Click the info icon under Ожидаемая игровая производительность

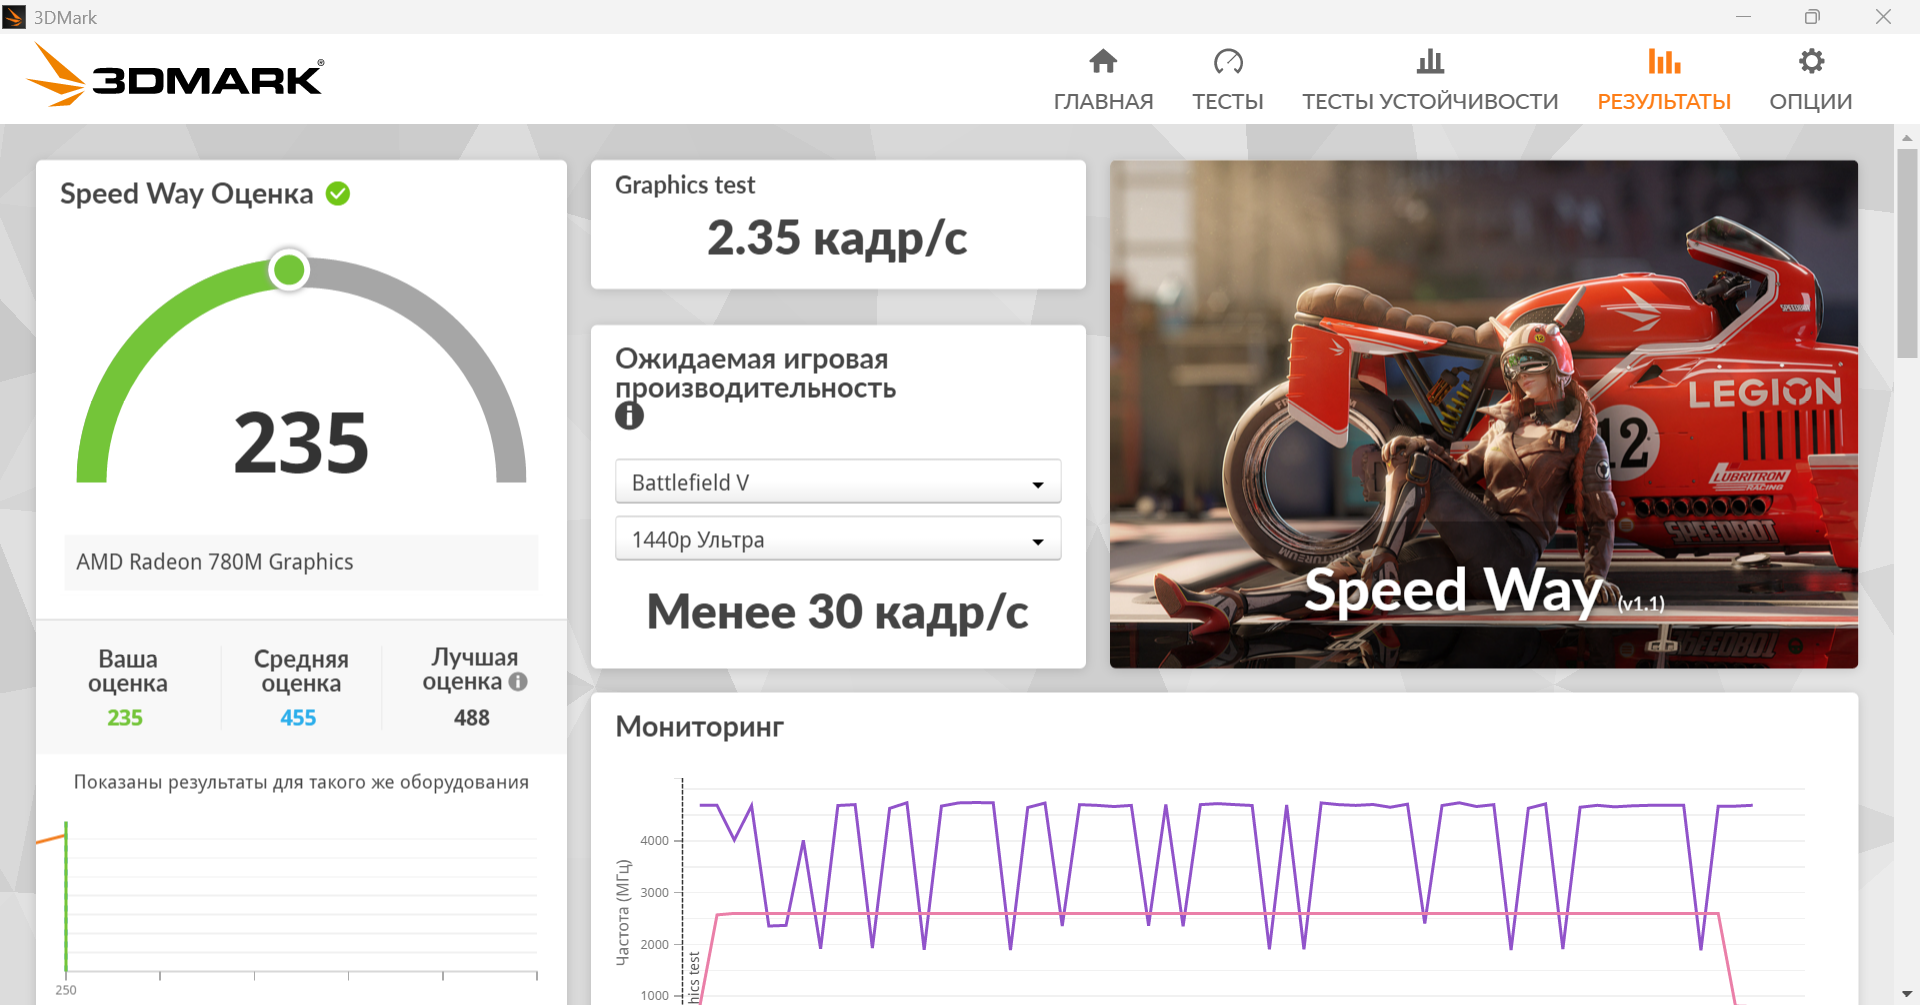tap(629, 415)
